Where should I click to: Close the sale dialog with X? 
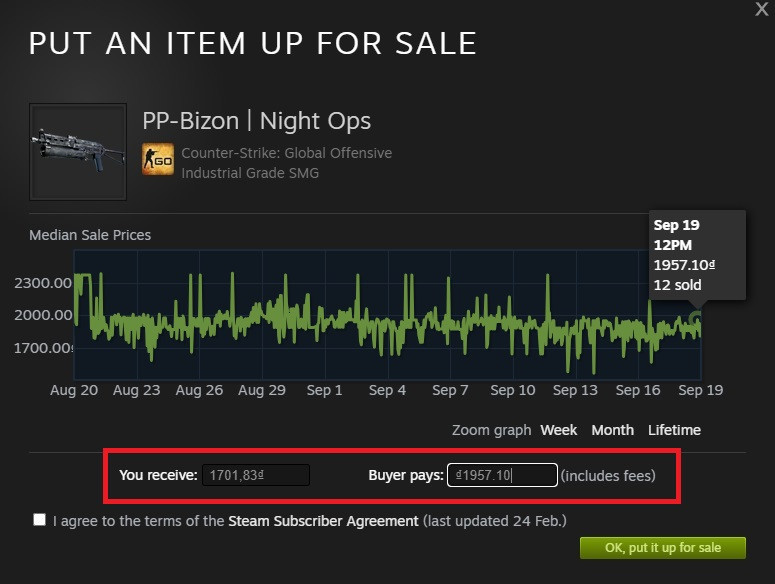click(x=762, y=9)
